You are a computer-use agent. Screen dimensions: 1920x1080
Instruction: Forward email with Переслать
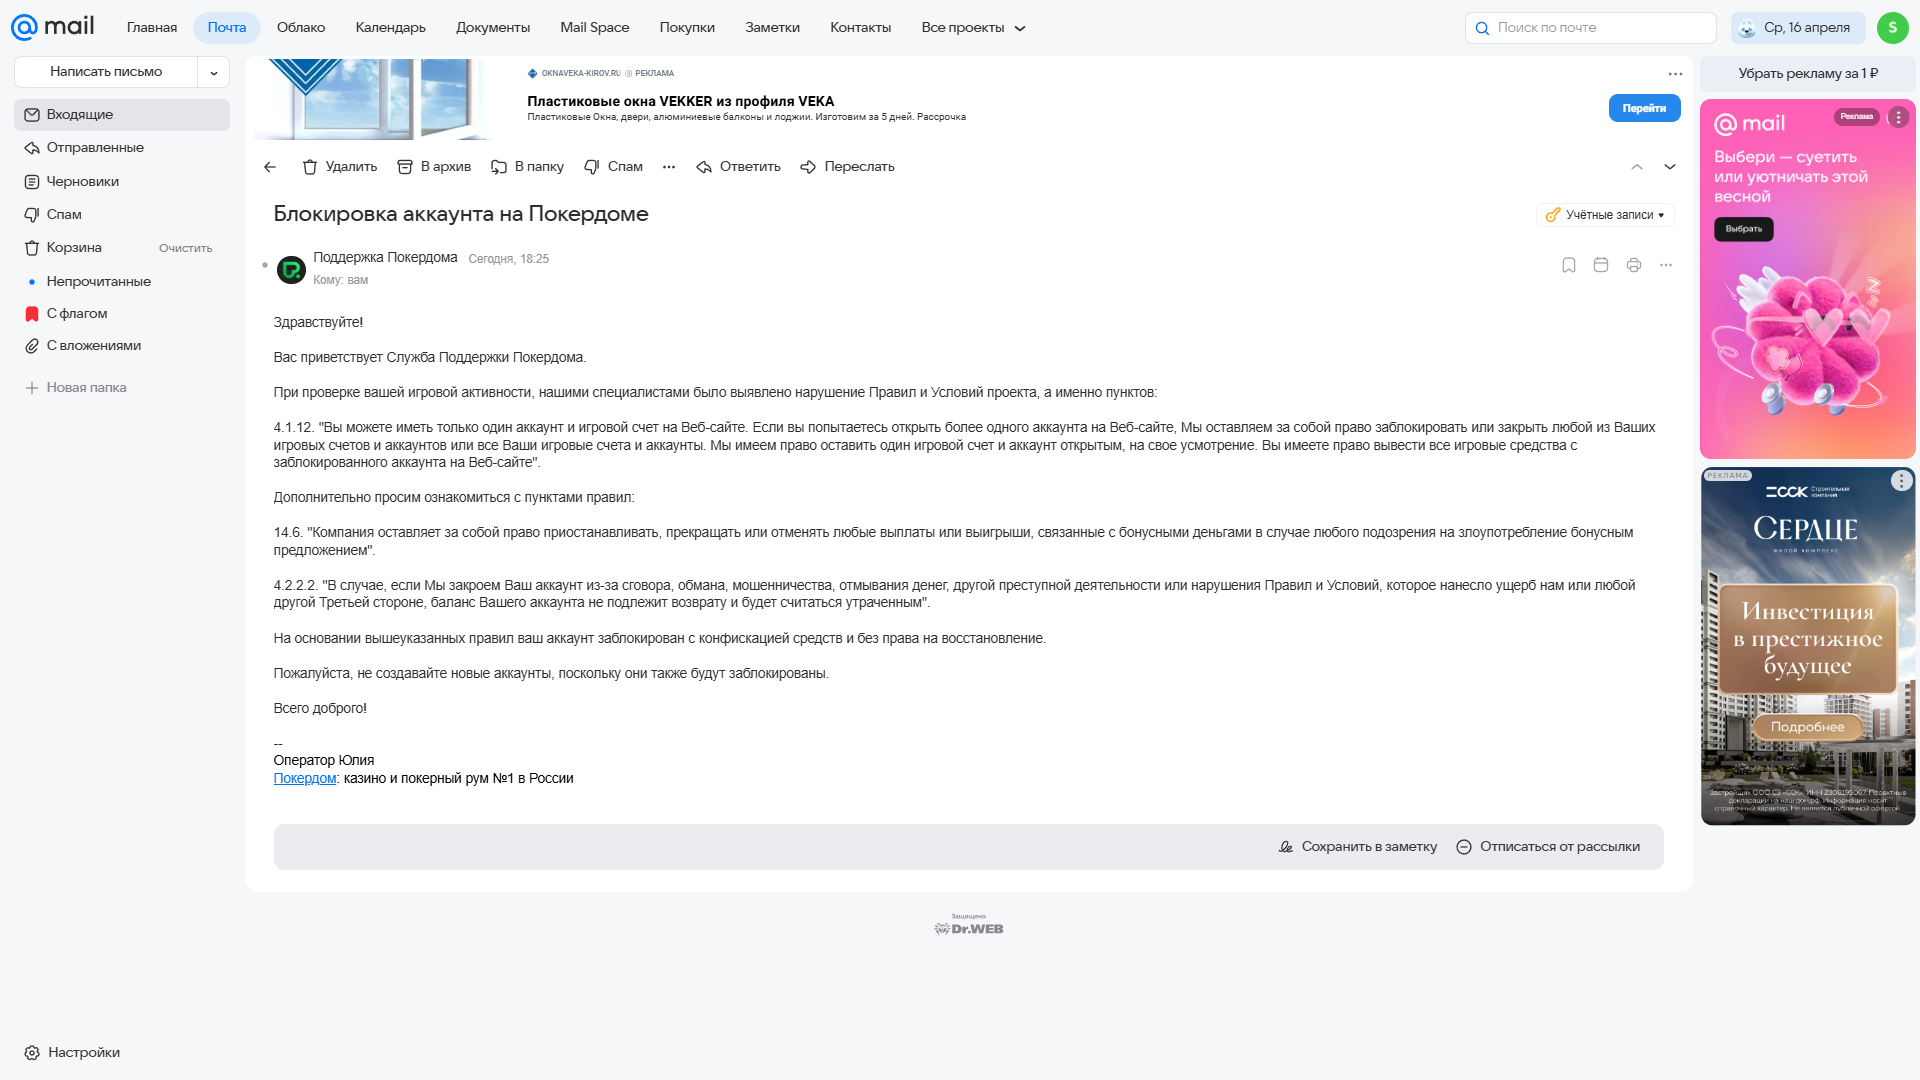tap(847, 167)
